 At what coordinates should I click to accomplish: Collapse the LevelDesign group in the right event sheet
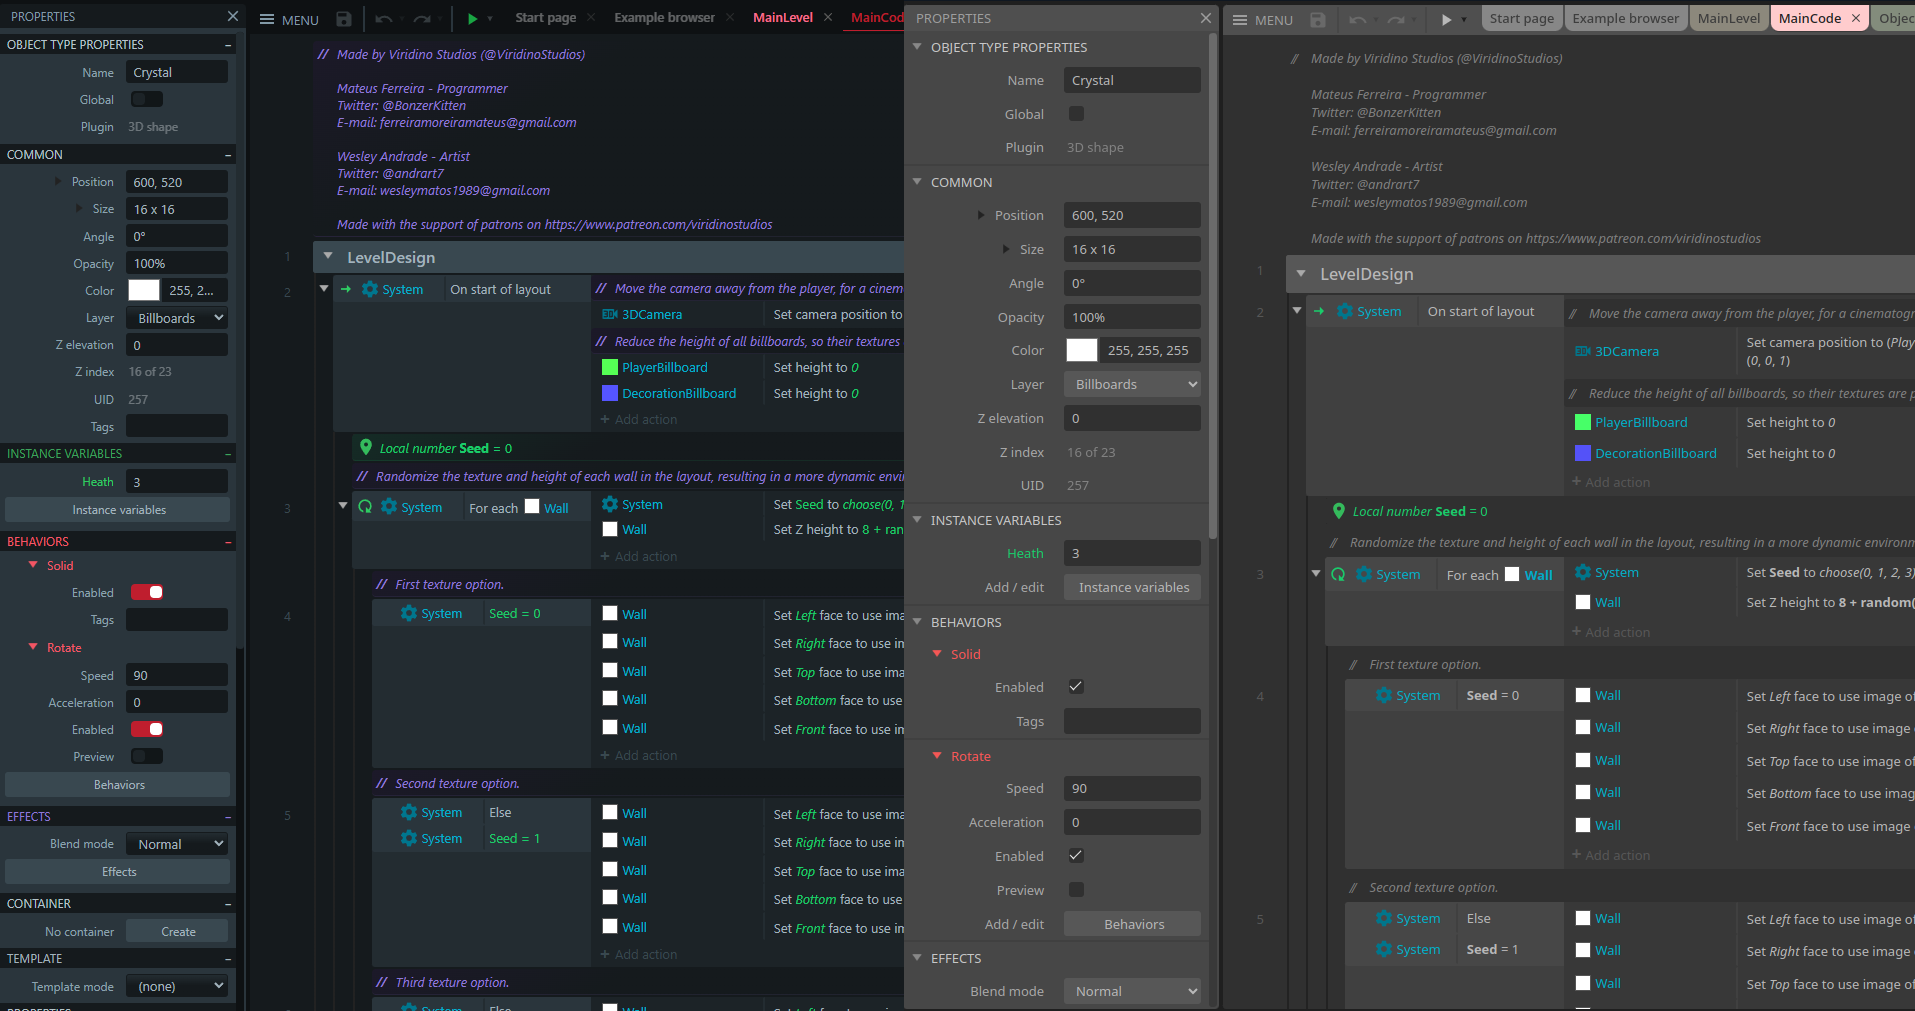coord(1301,274)
